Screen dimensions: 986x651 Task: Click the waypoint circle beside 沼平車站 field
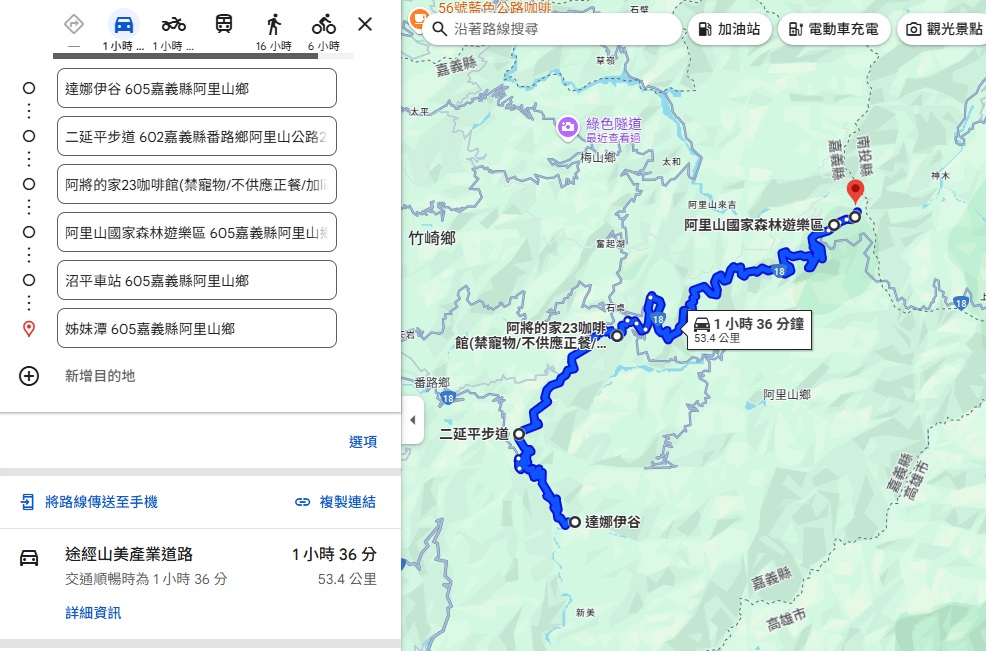[x=29, y=280]
